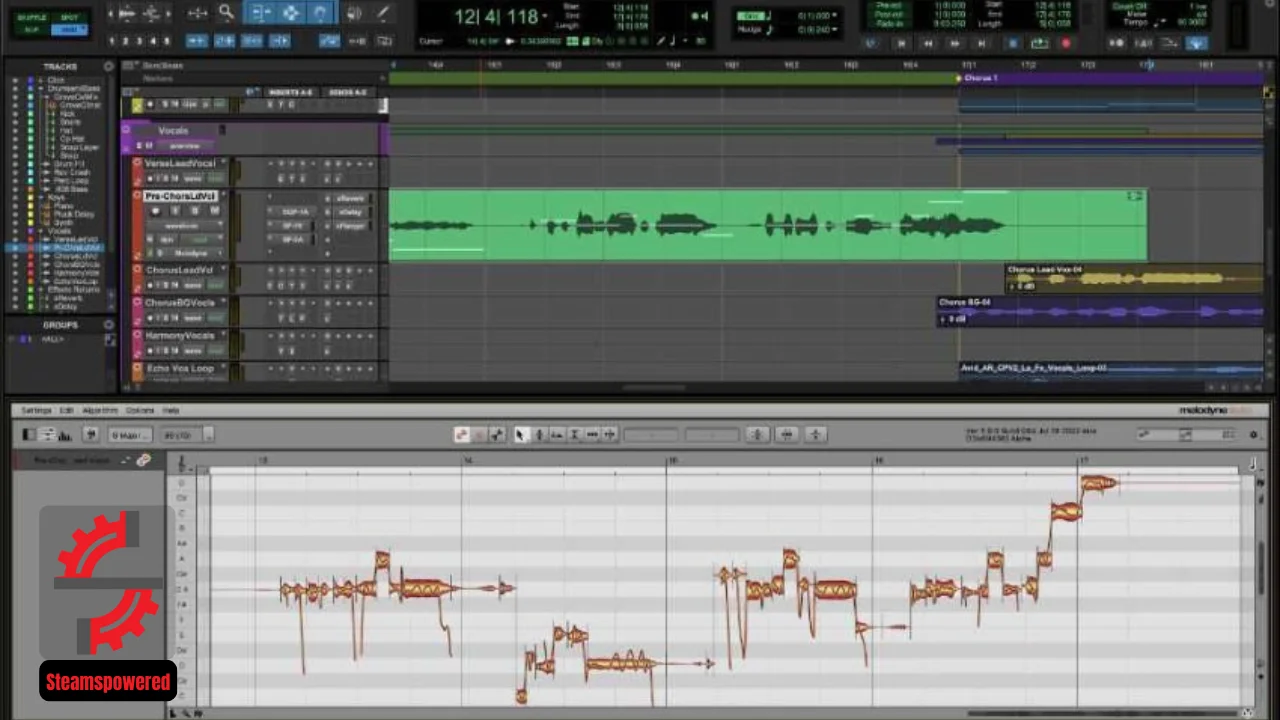Select the Selector tool
The width and height of the screenshot is (1280, 720).
tap(291, 13)
